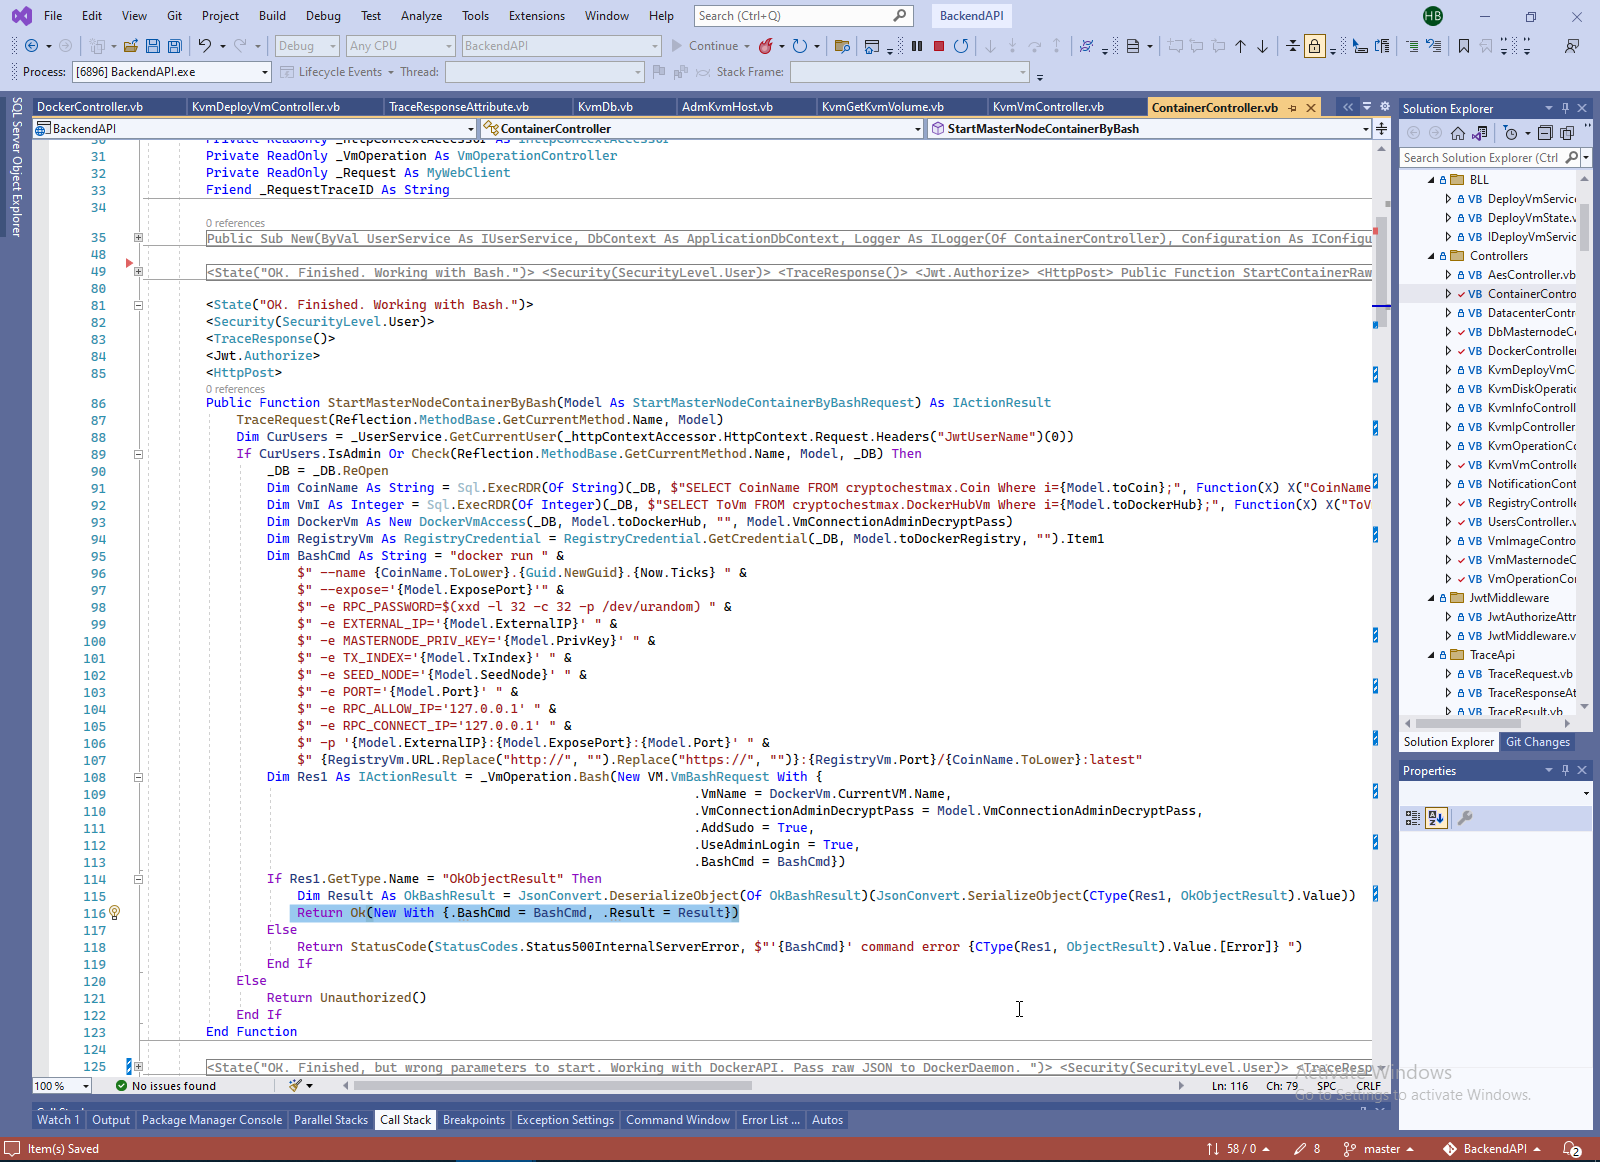Viewport: 1600px width, 1162px height.
Task: Show categorized properties icon
Action: 1413,818
